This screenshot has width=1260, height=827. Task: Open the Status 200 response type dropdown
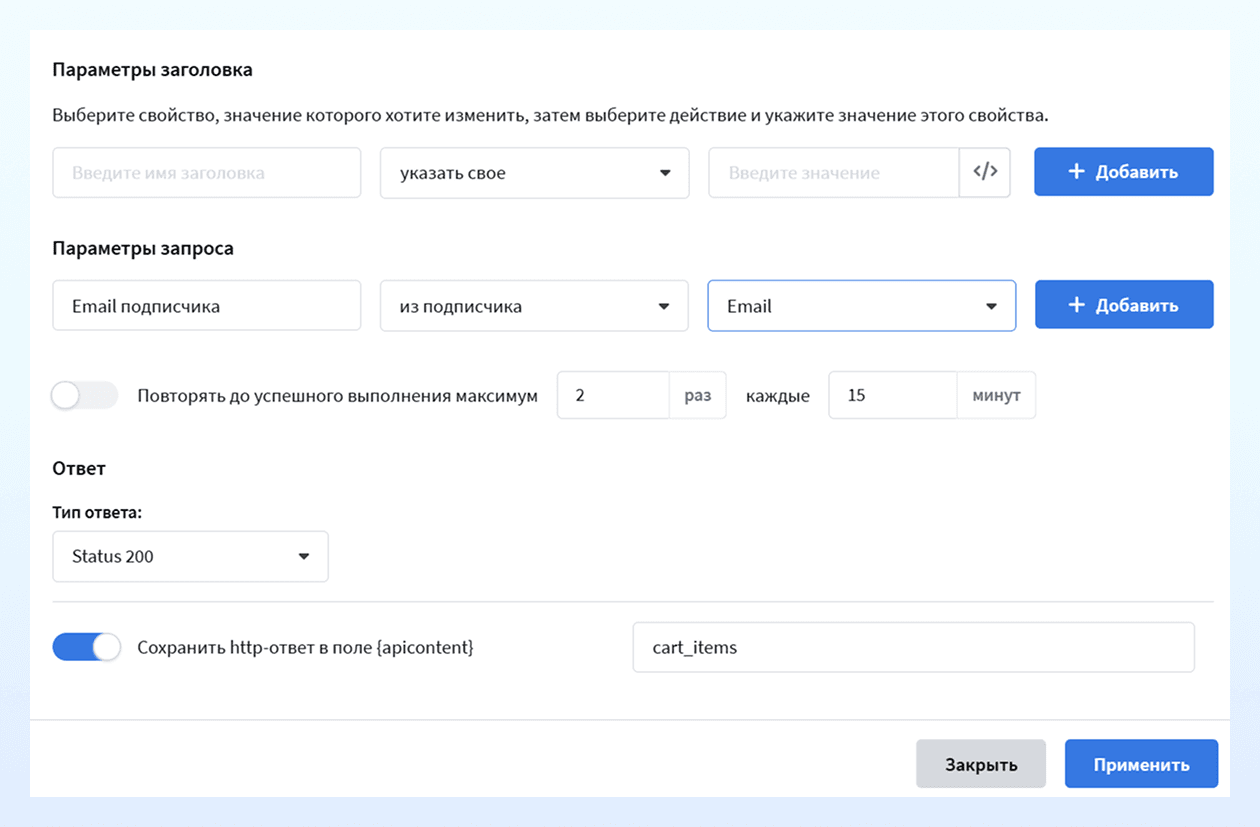[x=190, y=556]
